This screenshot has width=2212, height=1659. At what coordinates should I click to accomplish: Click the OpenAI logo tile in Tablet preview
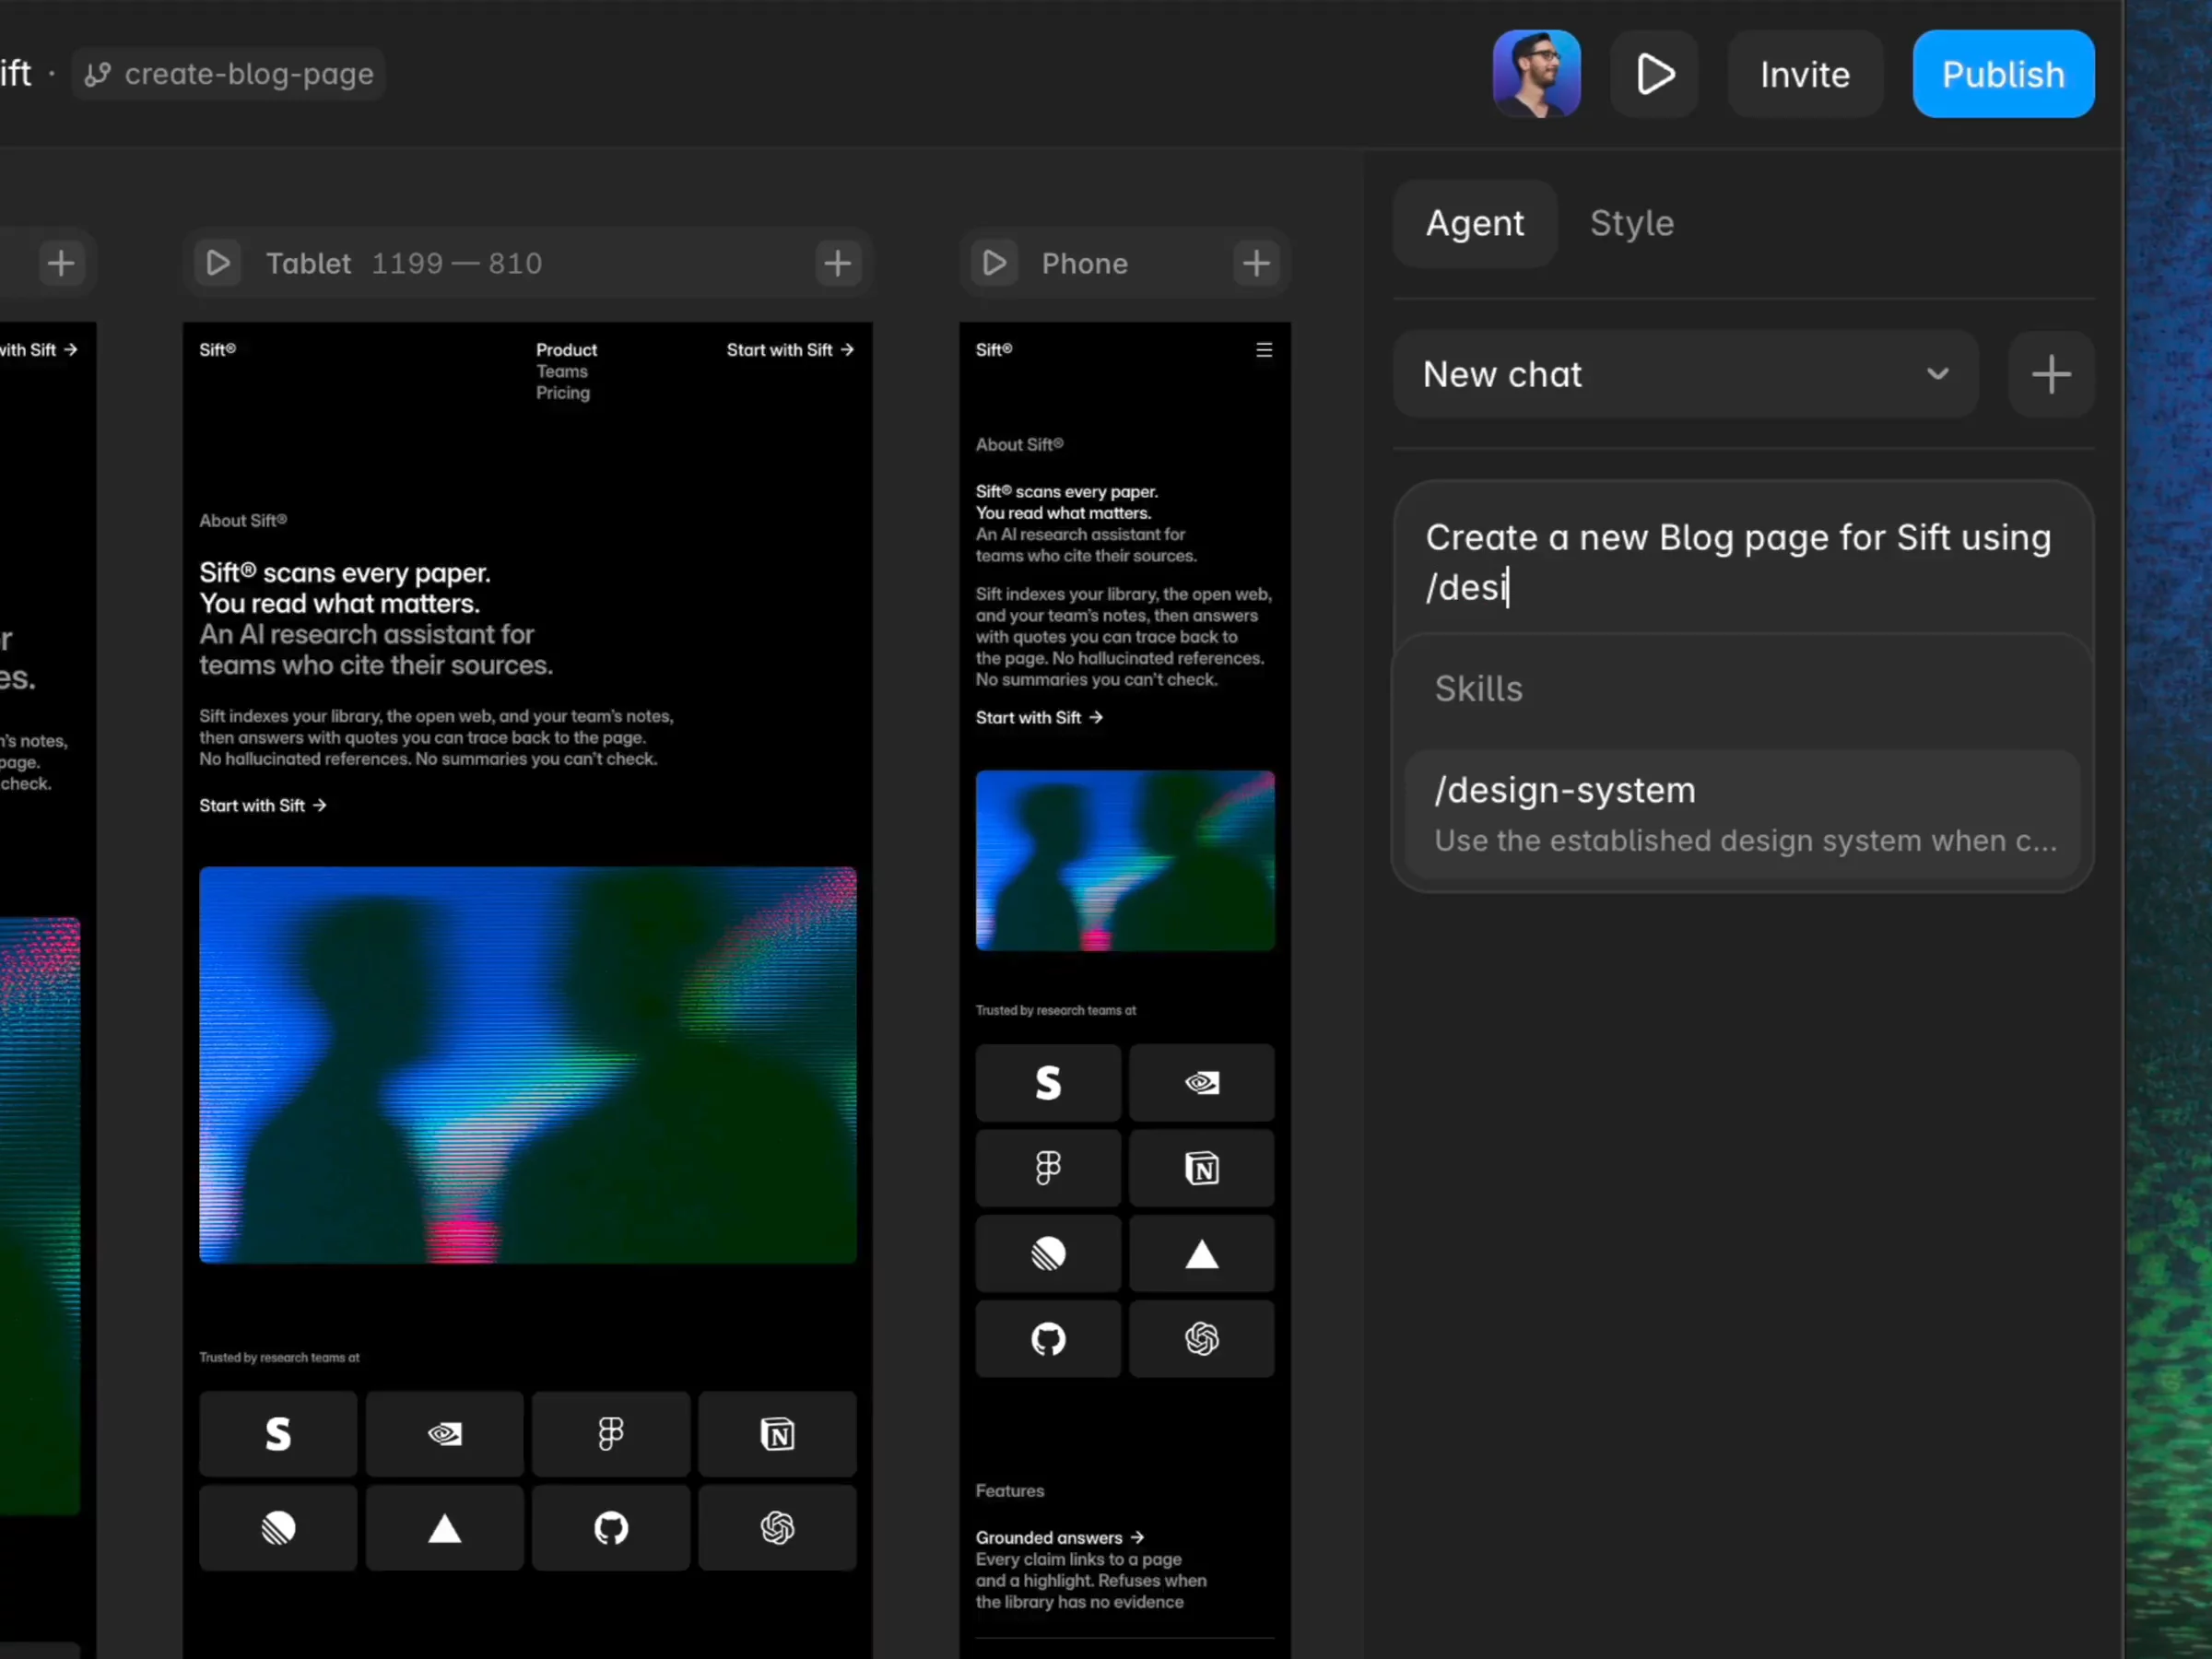[x=778, y=1528]
